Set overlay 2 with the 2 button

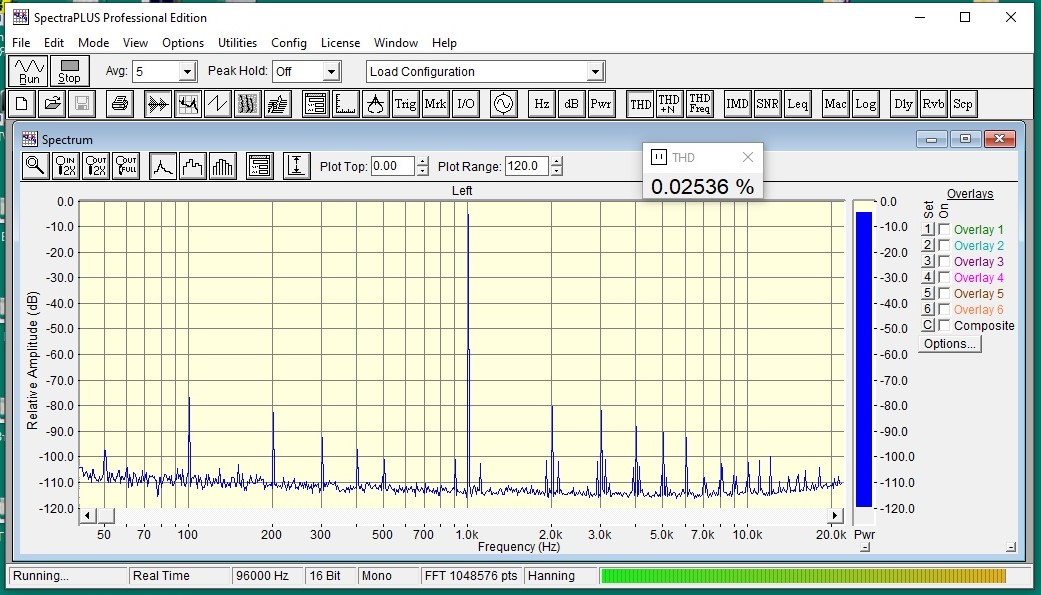[x=928, y=245]
